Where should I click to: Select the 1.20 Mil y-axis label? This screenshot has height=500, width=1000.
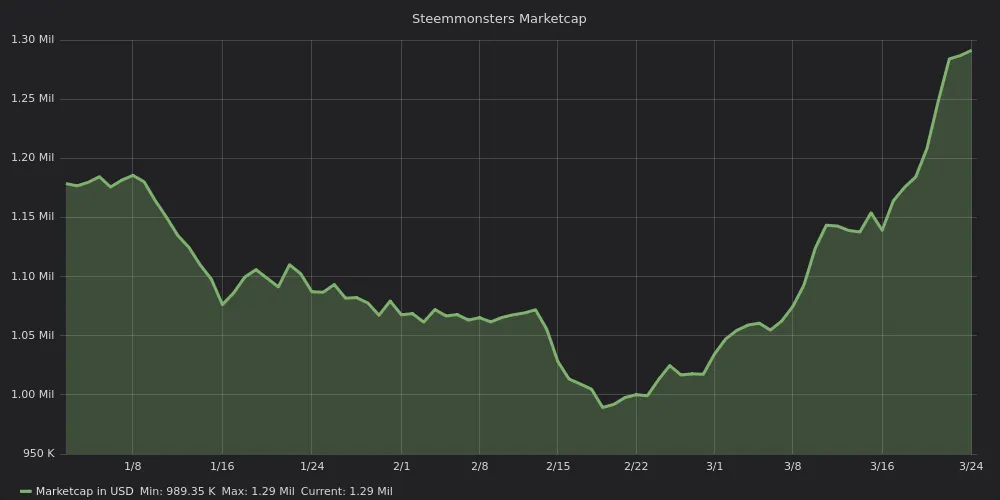click(33, 158)
